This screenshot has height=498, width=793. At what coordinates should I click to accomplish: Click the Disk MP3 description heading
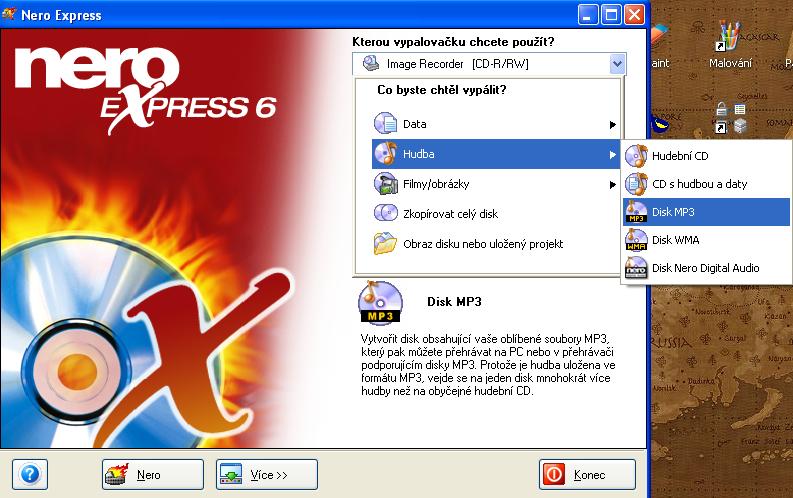454,302
